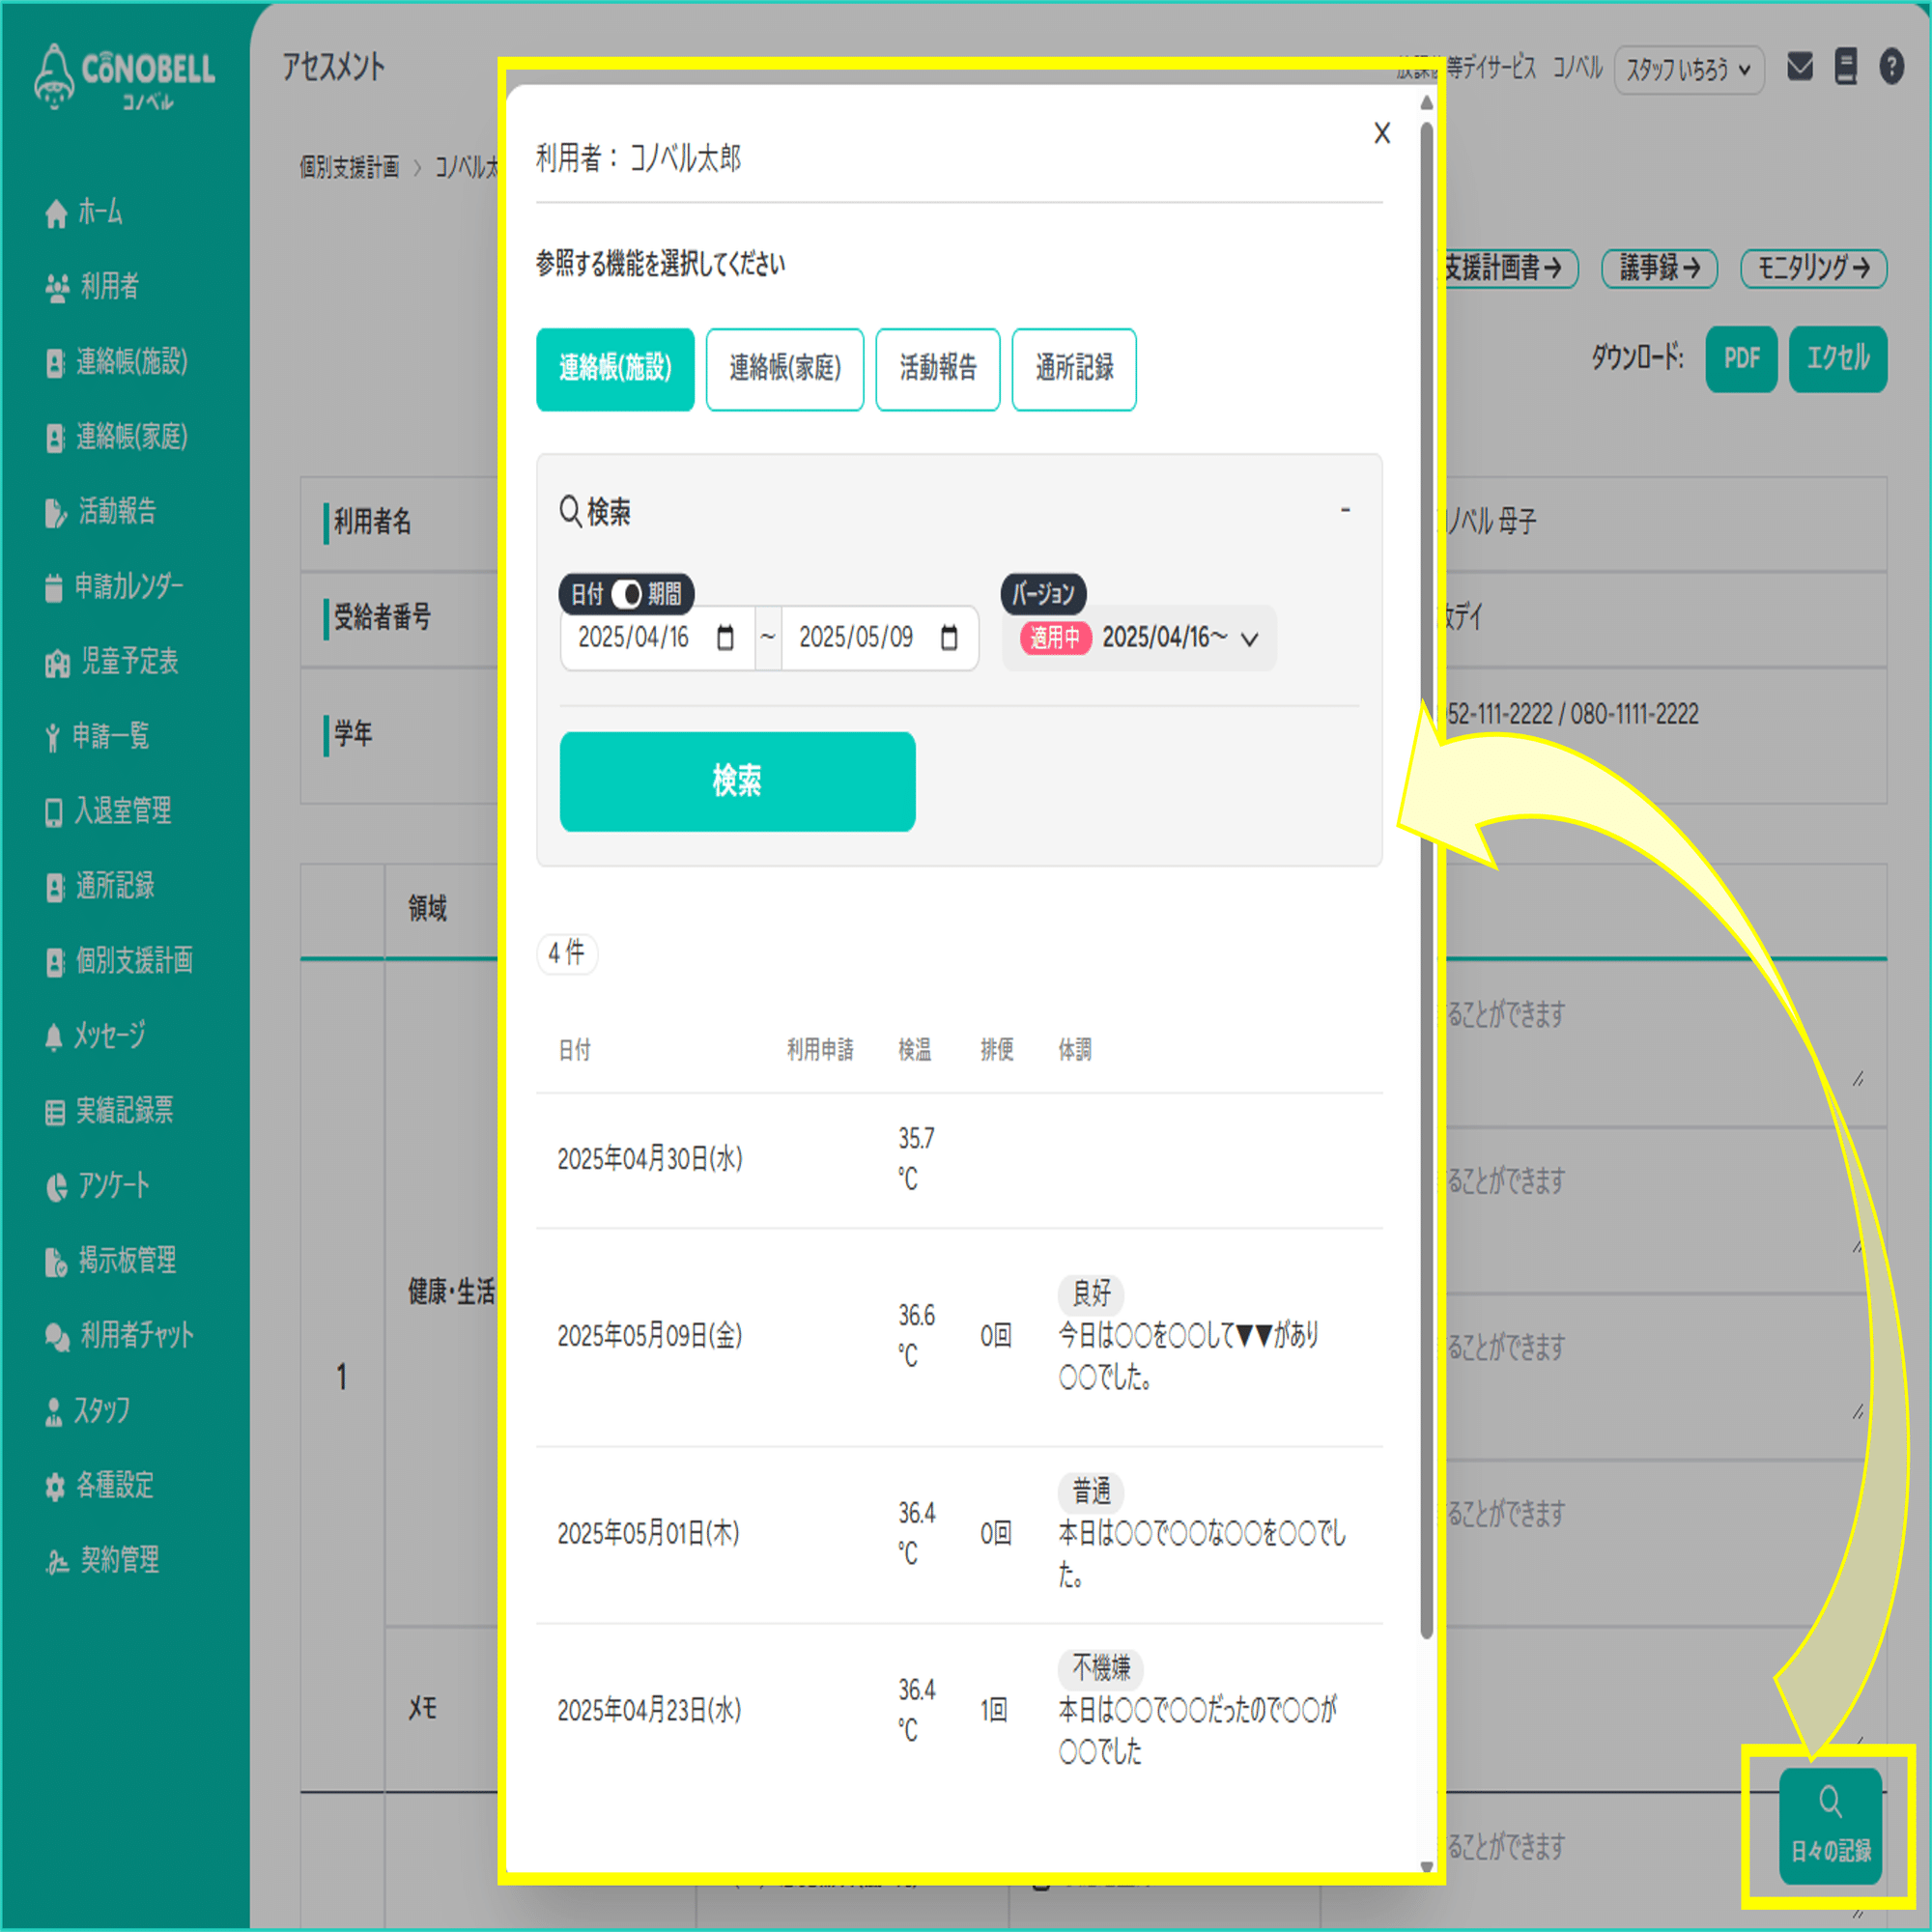
Task: Select 利用者 in the sidebar
Action: pyautogui.click(x=110, y=288)
